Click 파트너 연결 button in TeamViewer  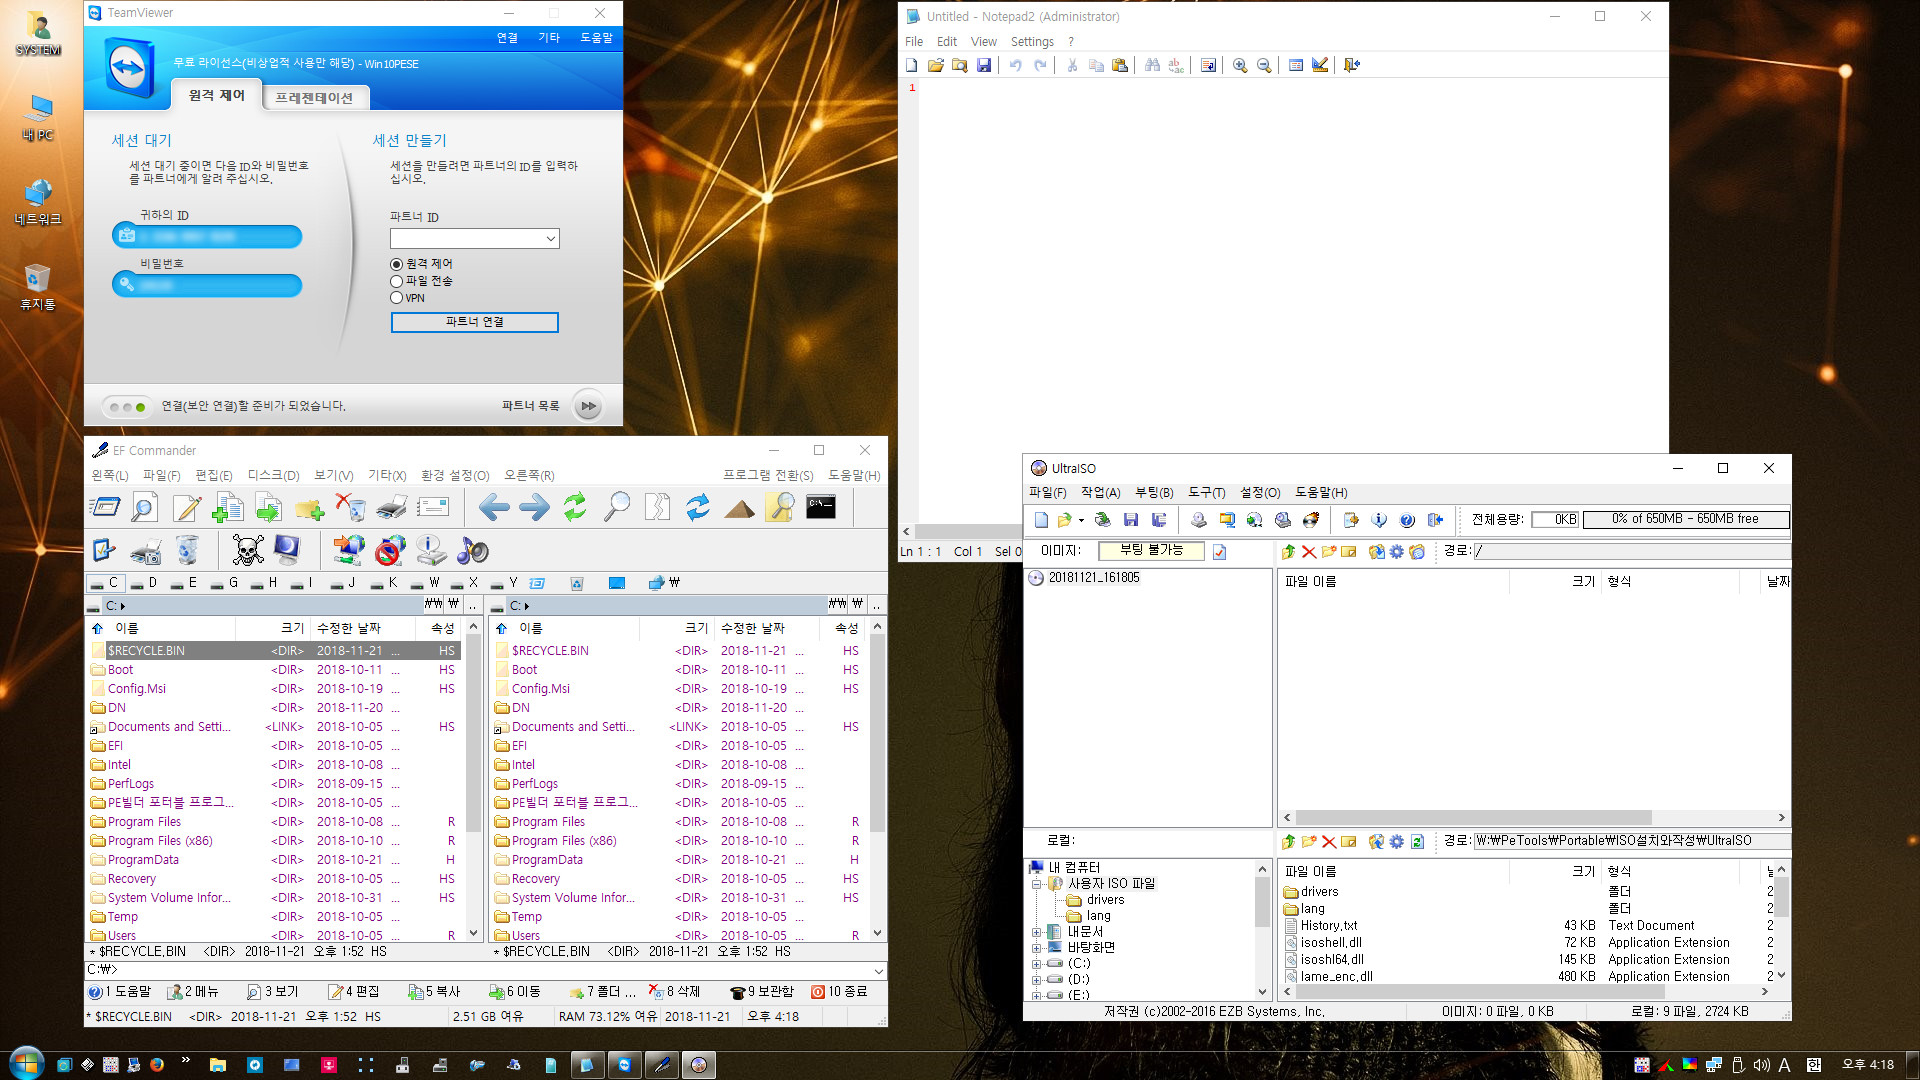474,322
